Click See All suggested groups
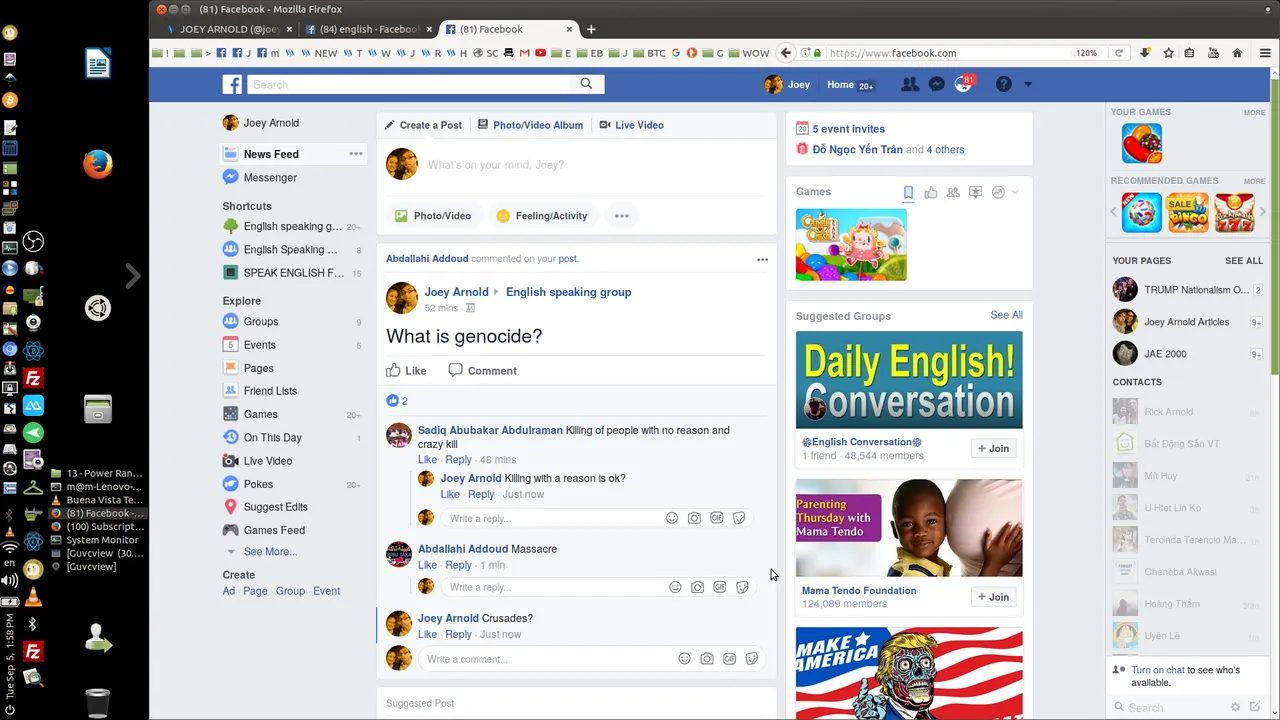This screenshot has width=1280, height=720. (1006, 315)
